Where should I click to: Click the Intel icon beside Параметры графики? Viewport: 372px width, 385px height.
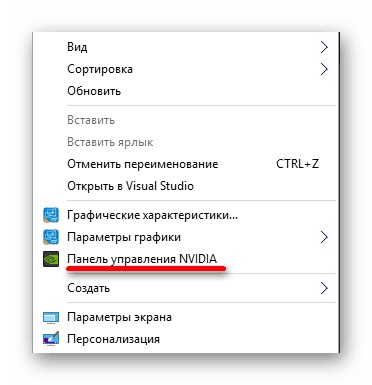[x=51, y=237]
